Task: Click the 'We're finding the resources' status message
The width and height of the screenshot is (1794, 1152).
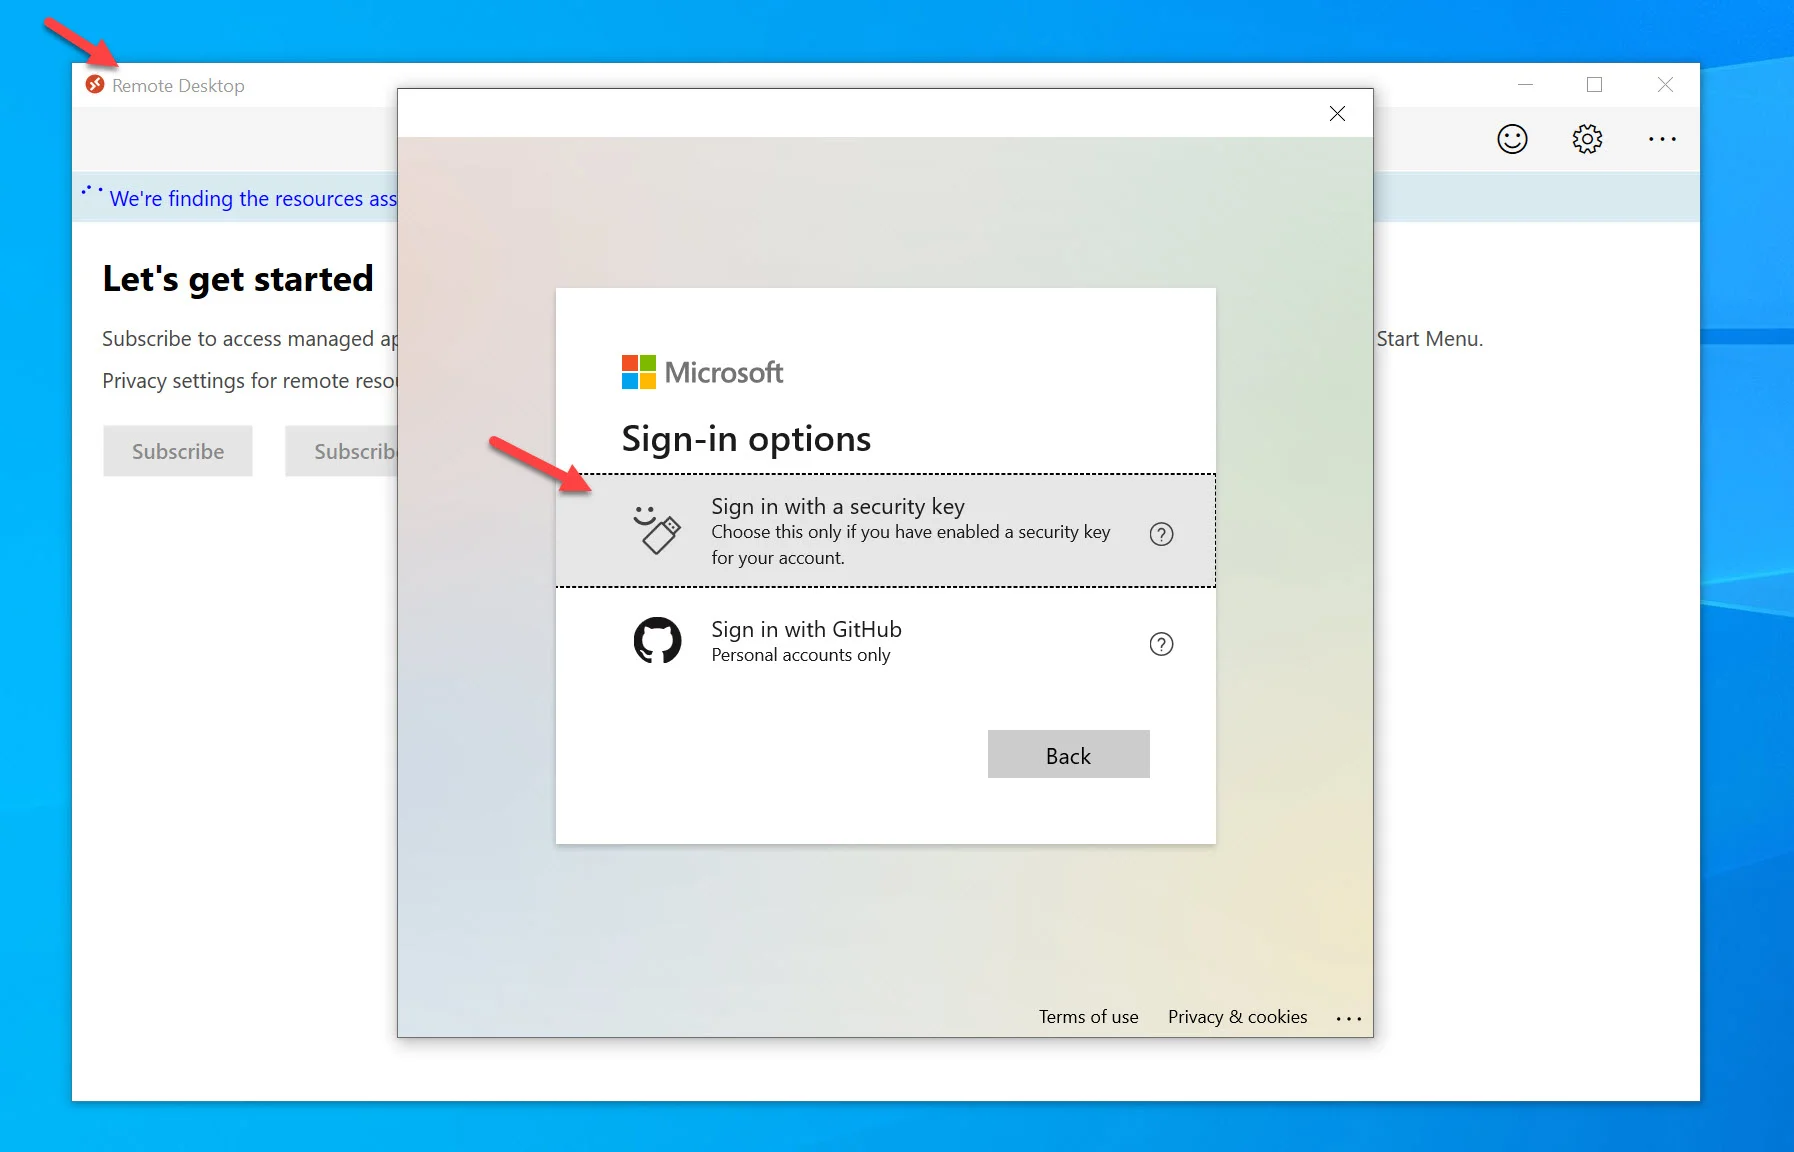Action: (x=253, y=199)
